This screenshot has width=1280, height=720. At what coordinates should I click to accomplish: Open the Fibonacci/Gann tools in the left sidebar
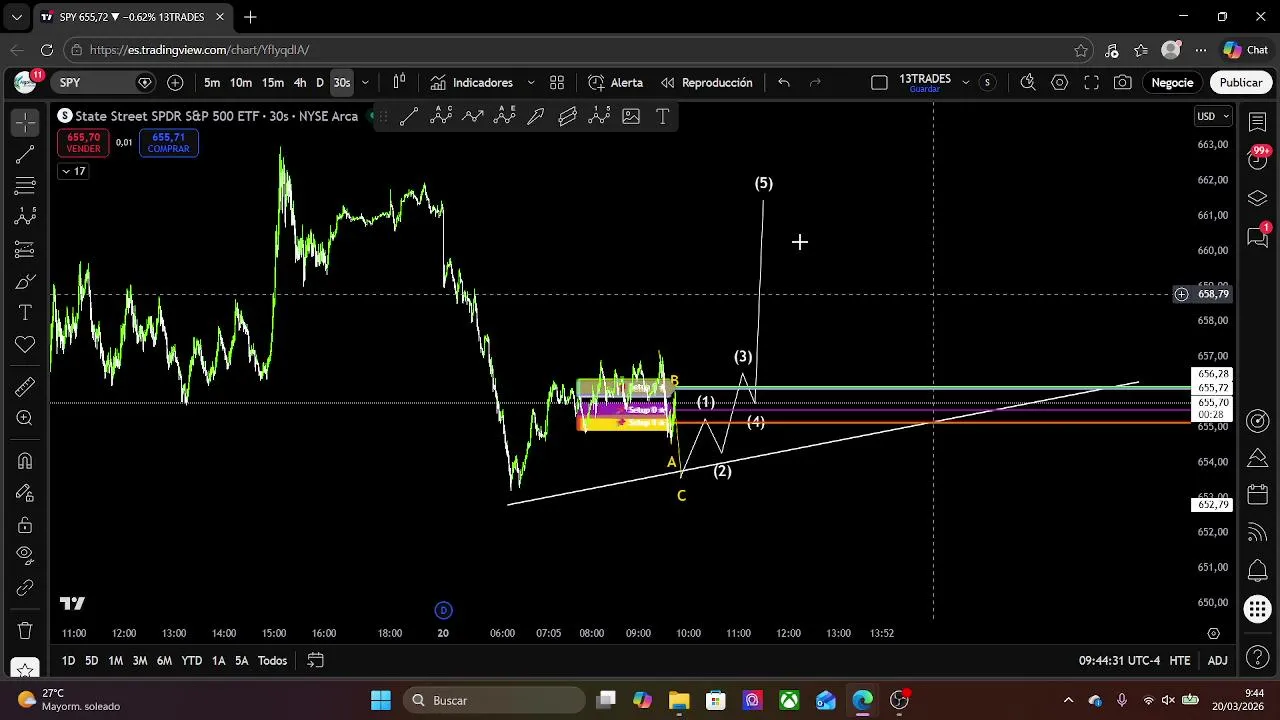(25, 186)
